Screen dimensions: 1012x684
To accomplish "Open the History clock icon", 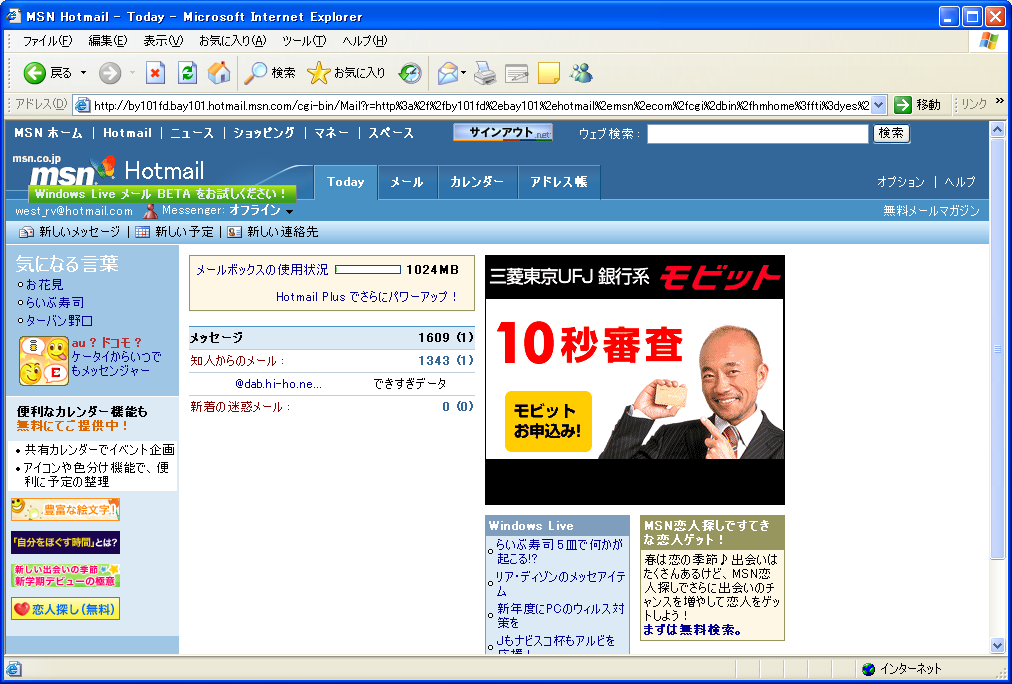I will (410, 73).
